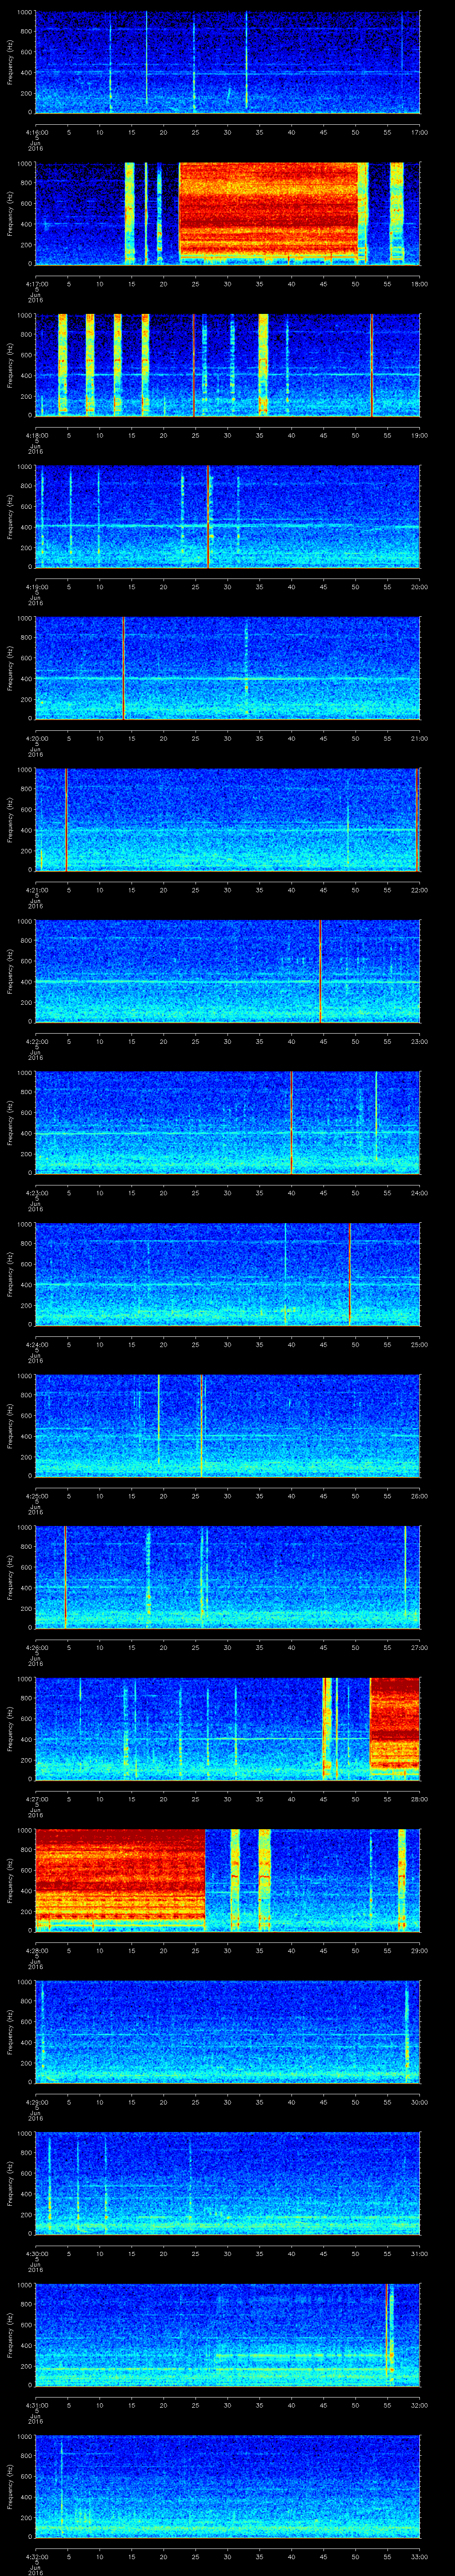Click the "4:17:00" start time label
The height and width of the screenshot is (2576, 455).
[36, 284]
